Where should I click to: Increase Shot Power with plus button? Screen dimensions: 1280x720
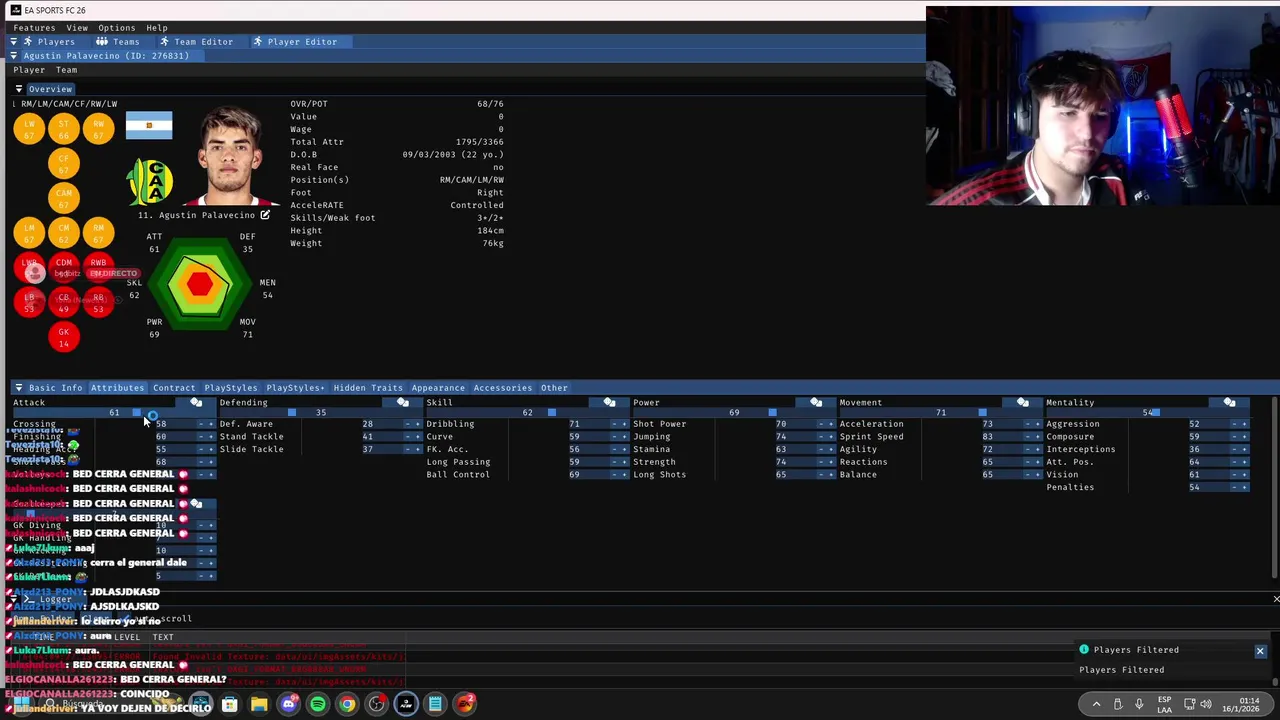[x=832, y=424]
